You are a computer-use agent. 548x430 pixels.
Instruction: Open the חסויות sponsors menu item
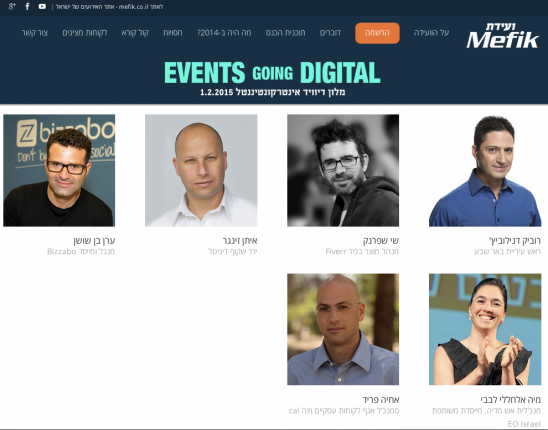(x=173, y=33)
